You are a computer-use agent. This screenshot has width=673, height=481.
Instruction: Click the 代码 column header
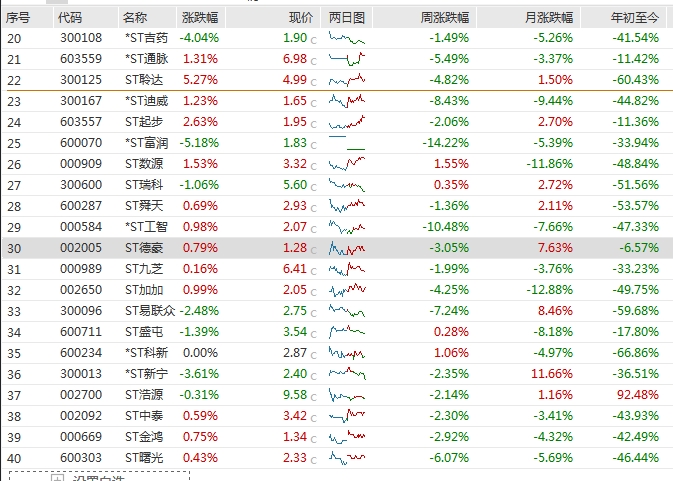point(70,17)
